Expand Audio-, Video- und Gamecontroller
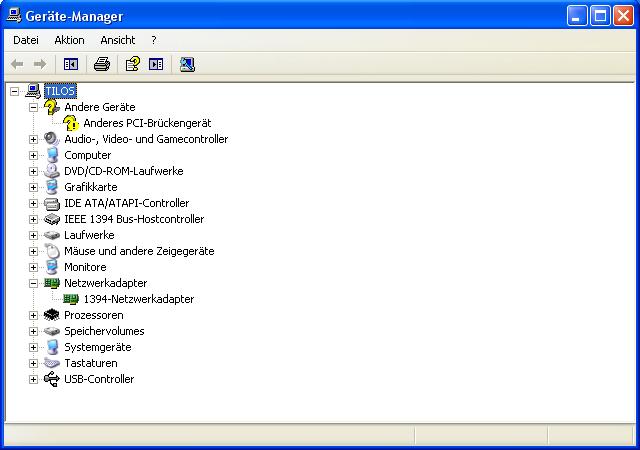Screen dimensions: 640x450 [x=33, y=139]
